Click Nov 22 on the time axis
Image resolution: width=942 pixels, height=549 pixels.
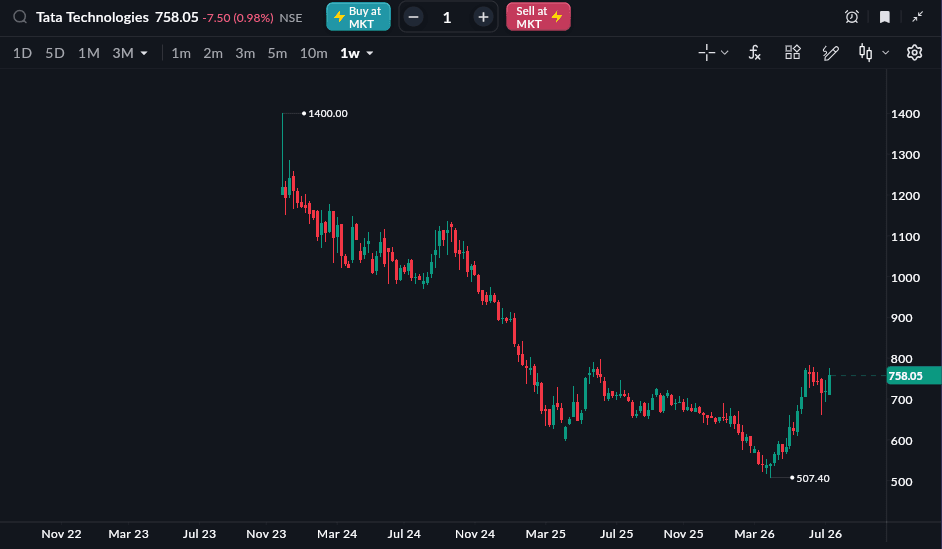click(x=61, y=534)
